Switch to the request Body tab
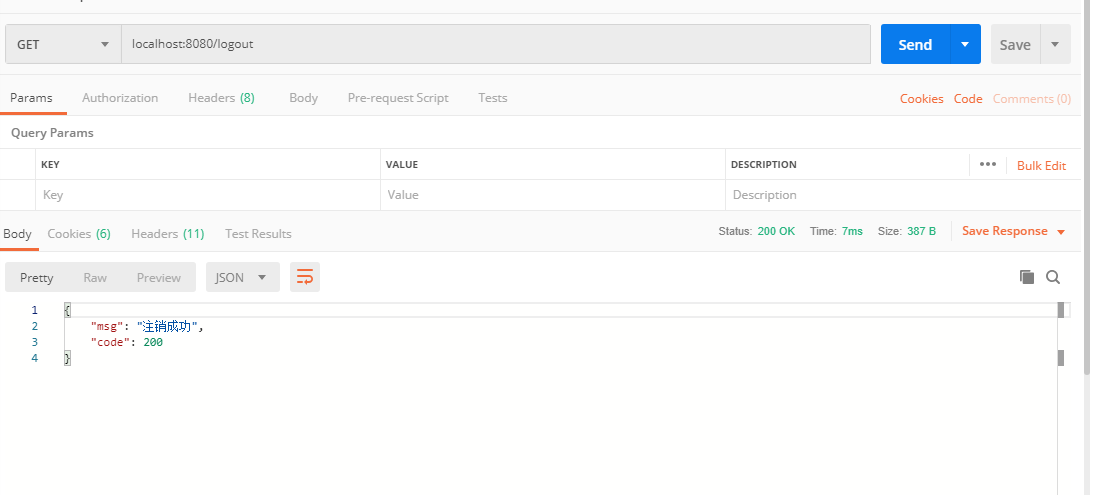 coord(303,98)
